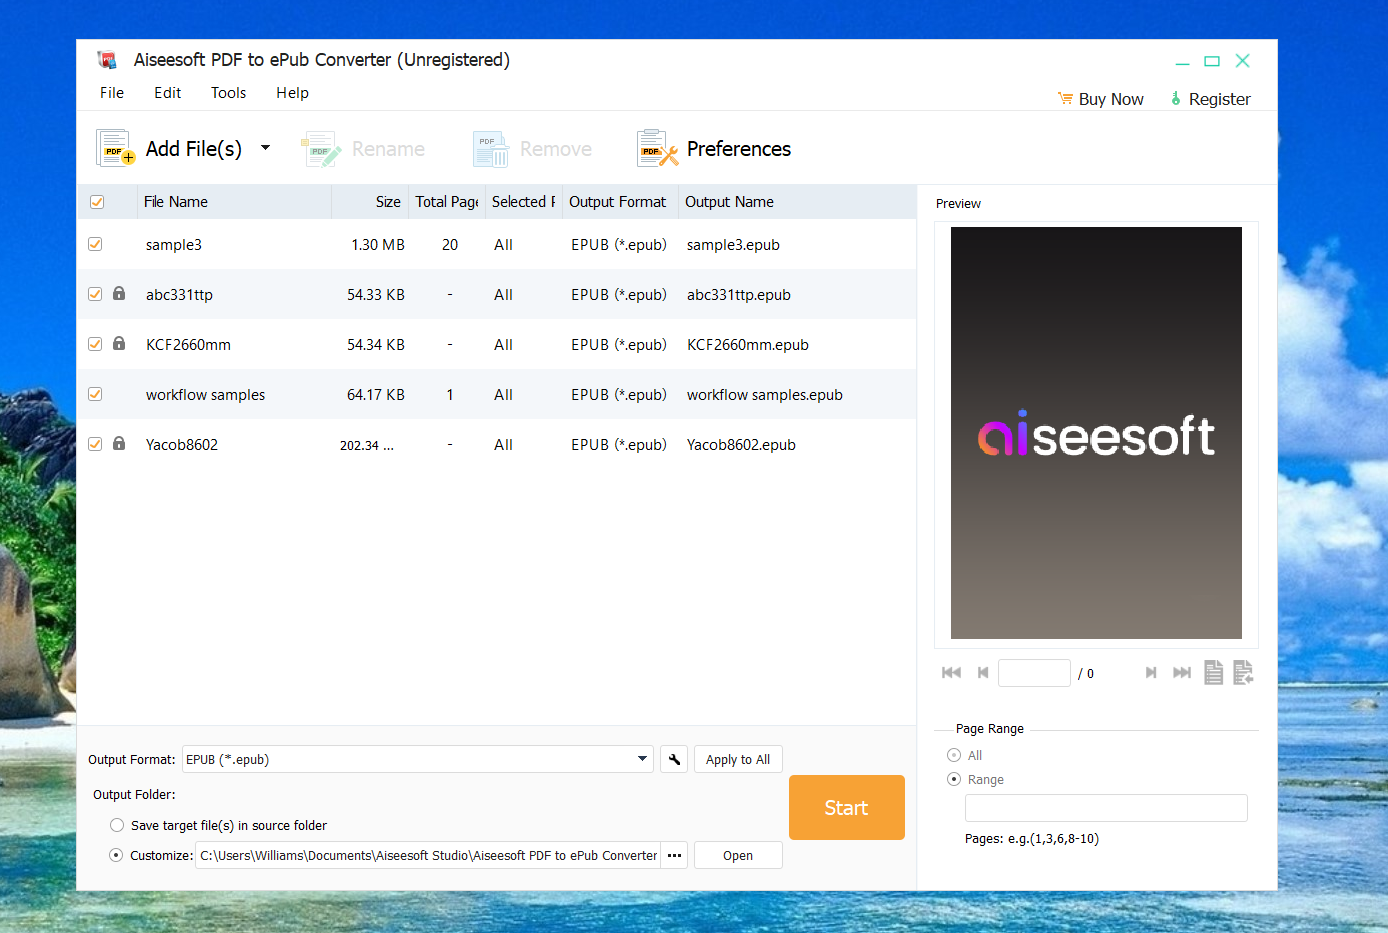This screenshot has width=1388, height=933.
Task: Click the Total Pages column header
Action: point(447,202)
